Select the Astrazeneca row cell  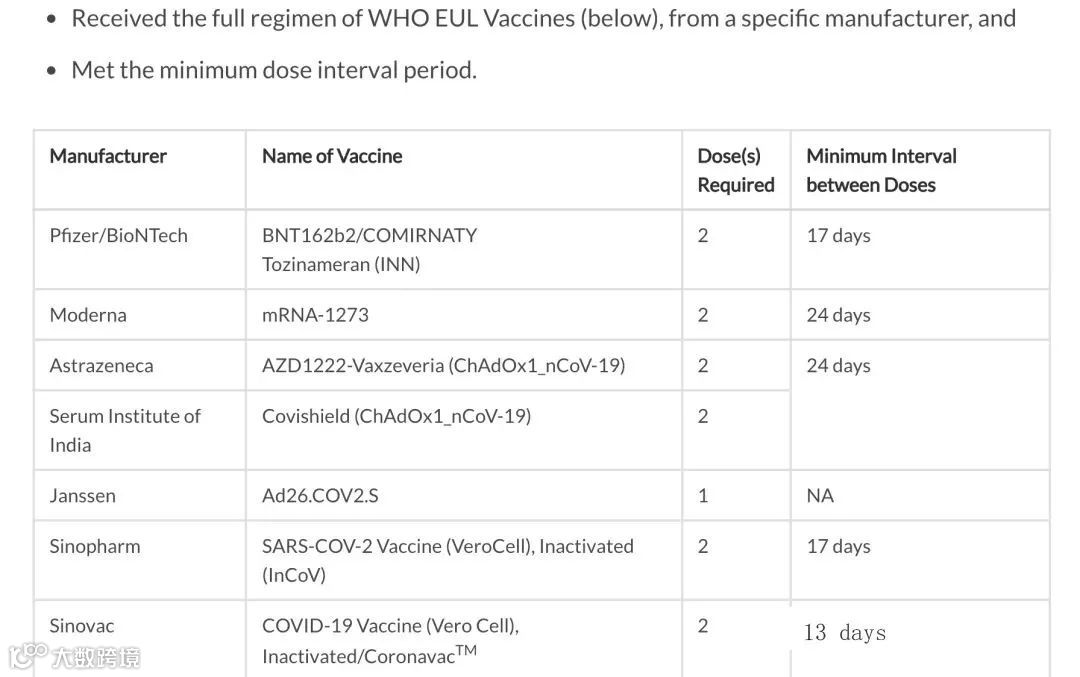pyautogui.click(x=101, y=366)
